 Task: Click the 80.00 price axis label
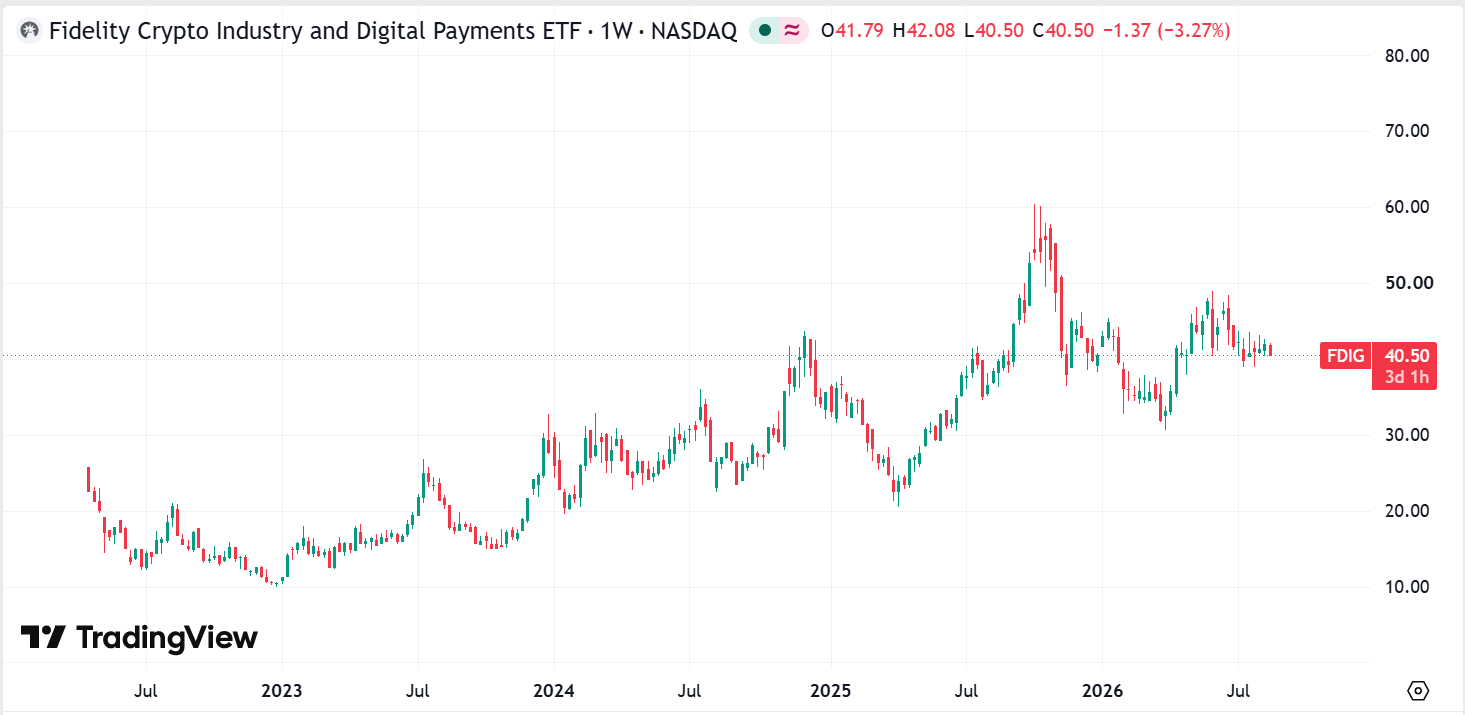(x=1407, y=55)
